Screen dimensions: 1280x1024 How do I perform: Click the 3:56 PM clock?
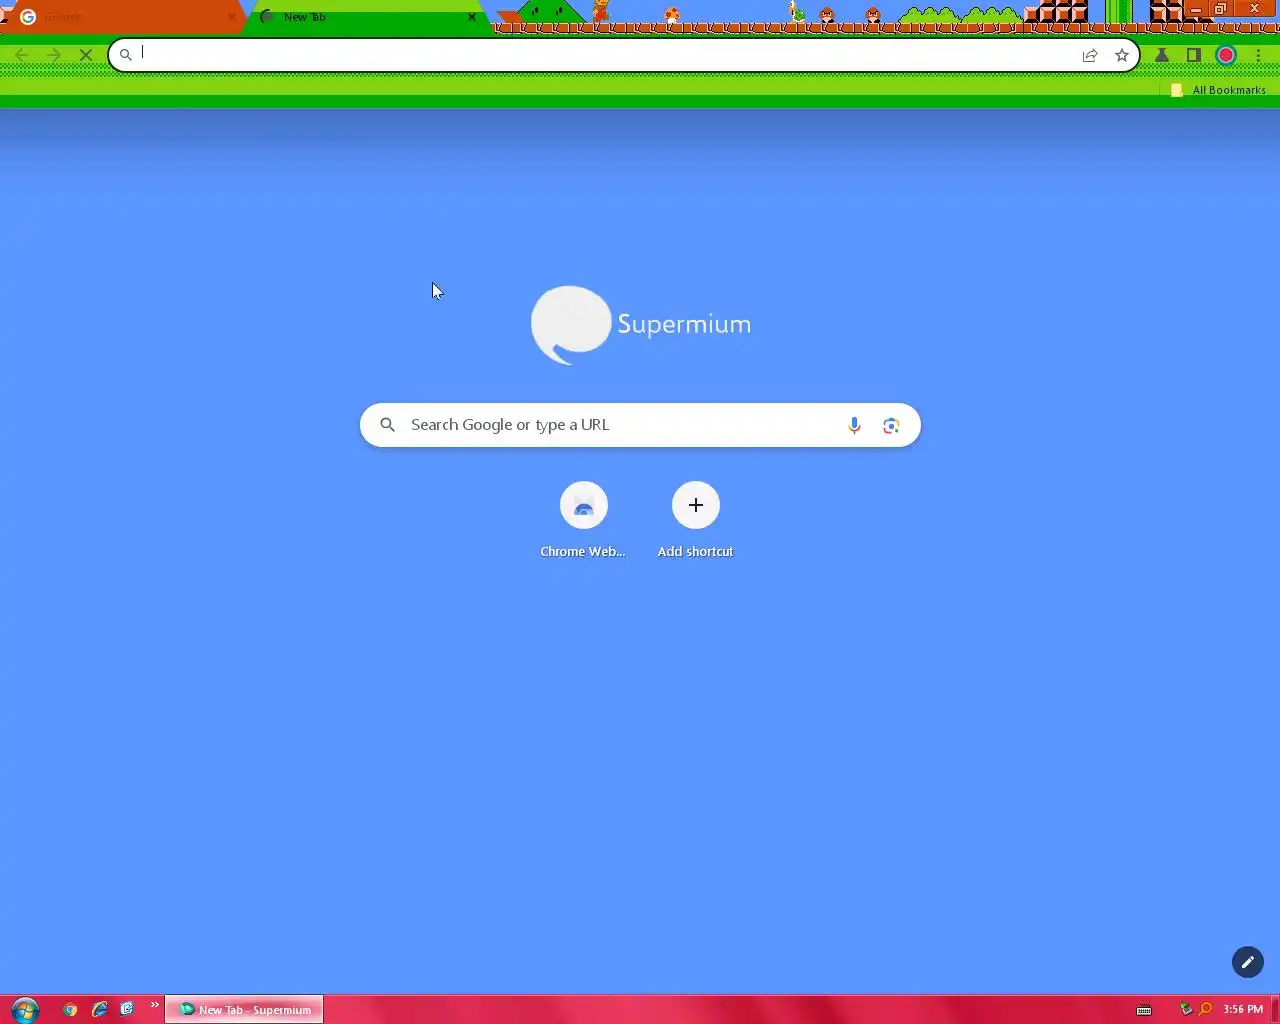[1243, 1009]
